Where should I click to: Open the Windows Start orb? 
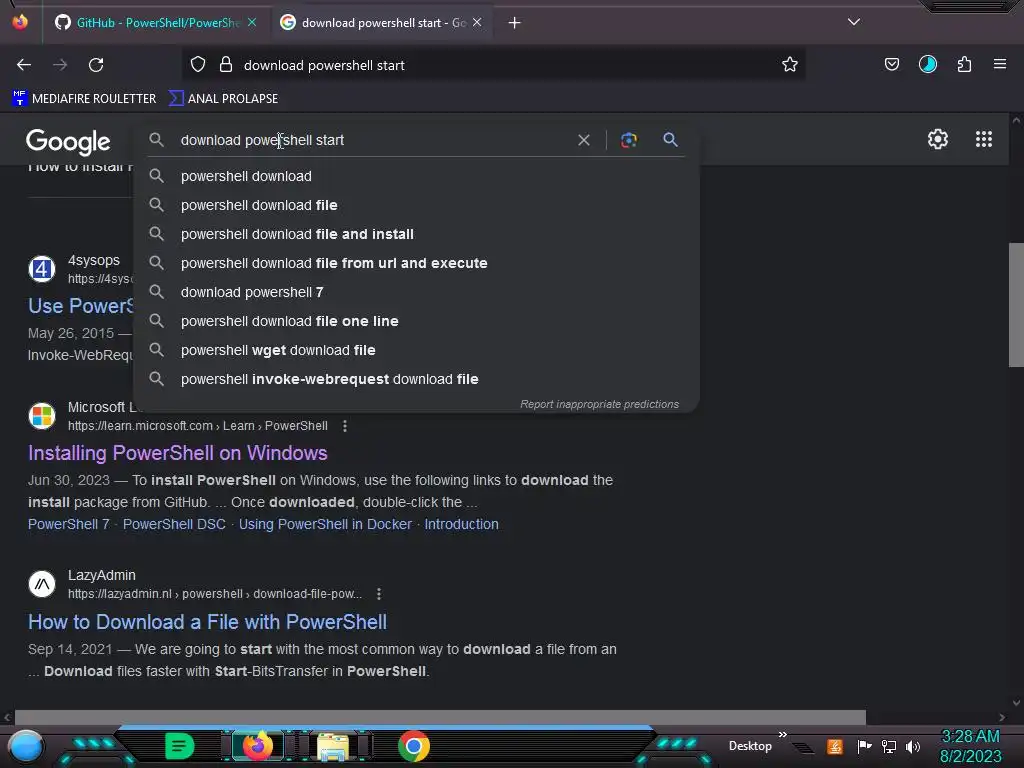(x=26, y=746)
